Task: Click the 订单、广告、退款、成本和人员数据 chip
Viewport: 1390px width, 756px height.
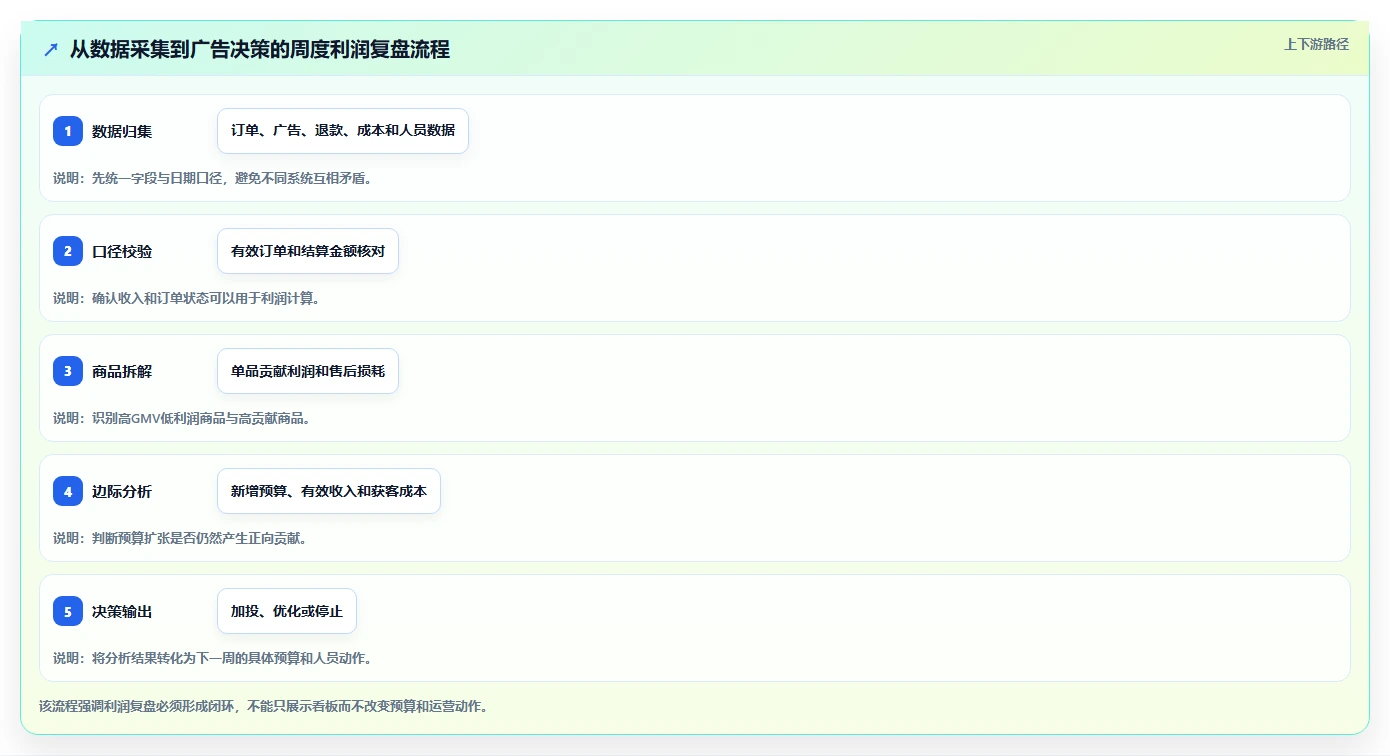Action: pos(343,131)
